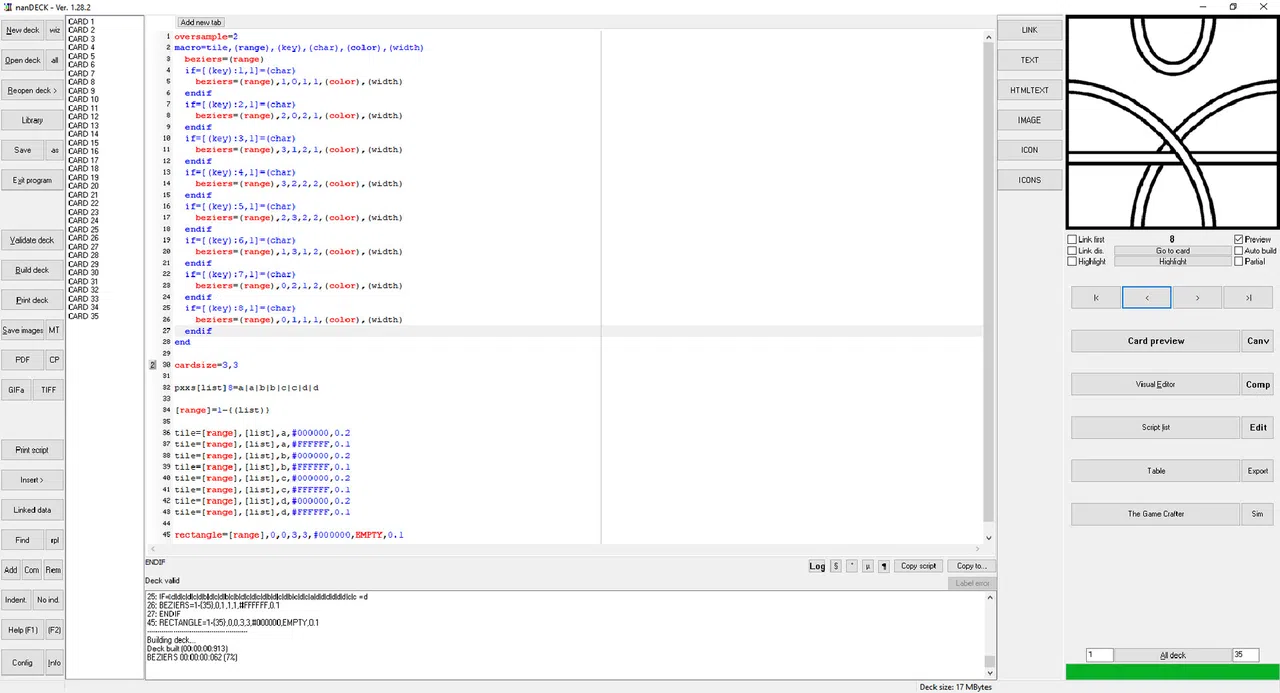Enable the Link dis. checkbox
1280x693 pixels.
pos(1072,251)
